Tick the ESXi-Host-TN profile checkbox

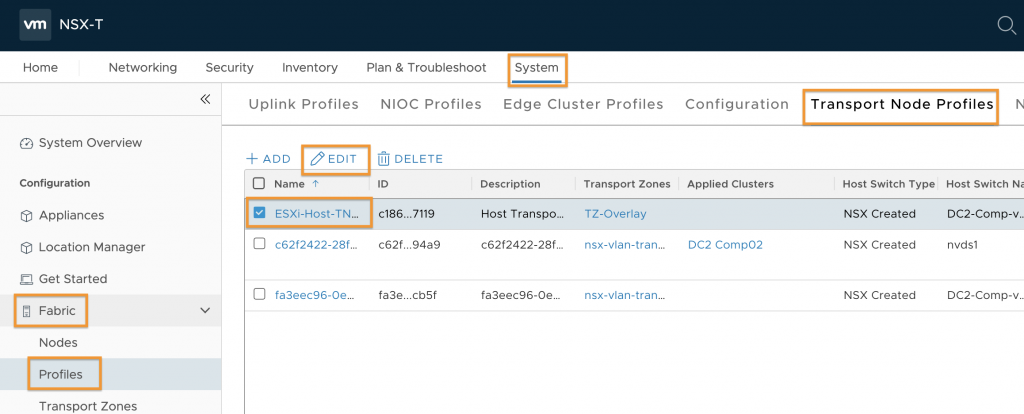pos(259,213)
